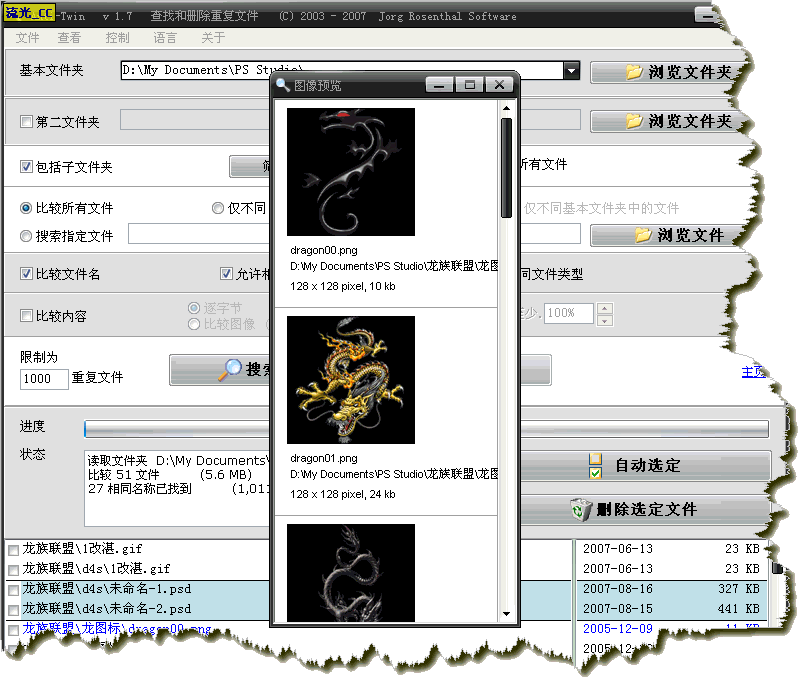The height and width of the screenshot is (682, 800).
Task: Click the folder icon in 第二文件夹 browse button
Action: coord(634,121)
